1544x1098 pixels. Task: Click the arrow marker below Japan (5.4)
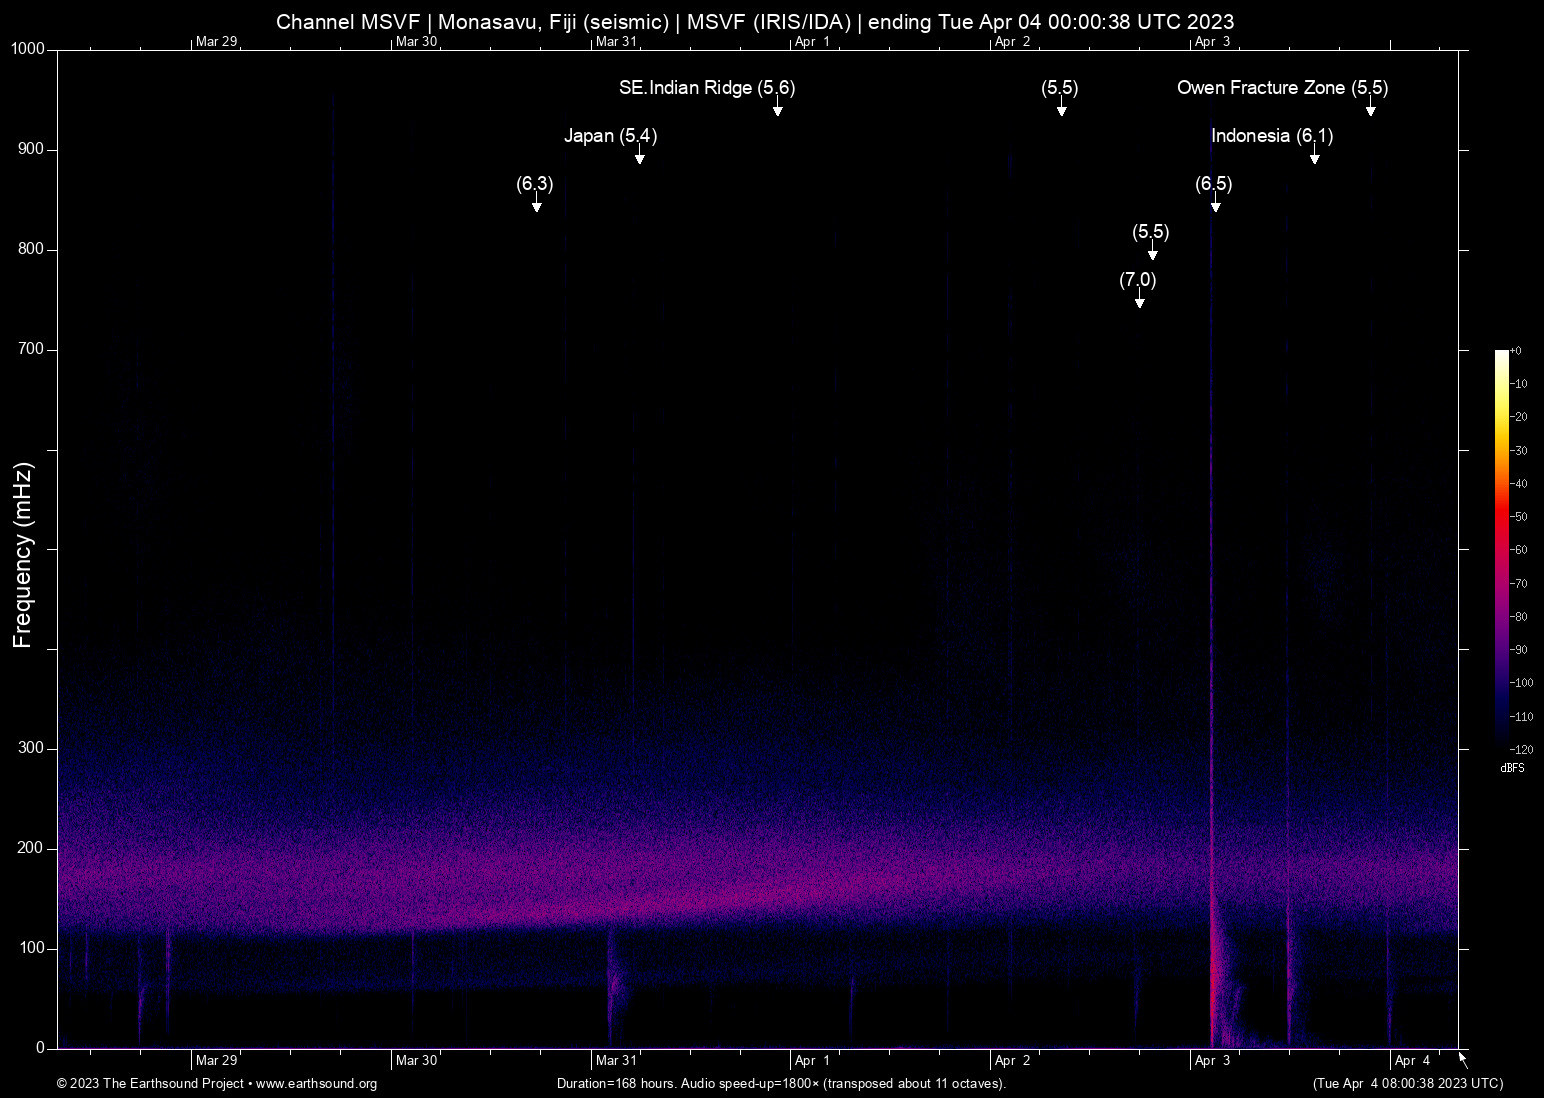[639, 156]
